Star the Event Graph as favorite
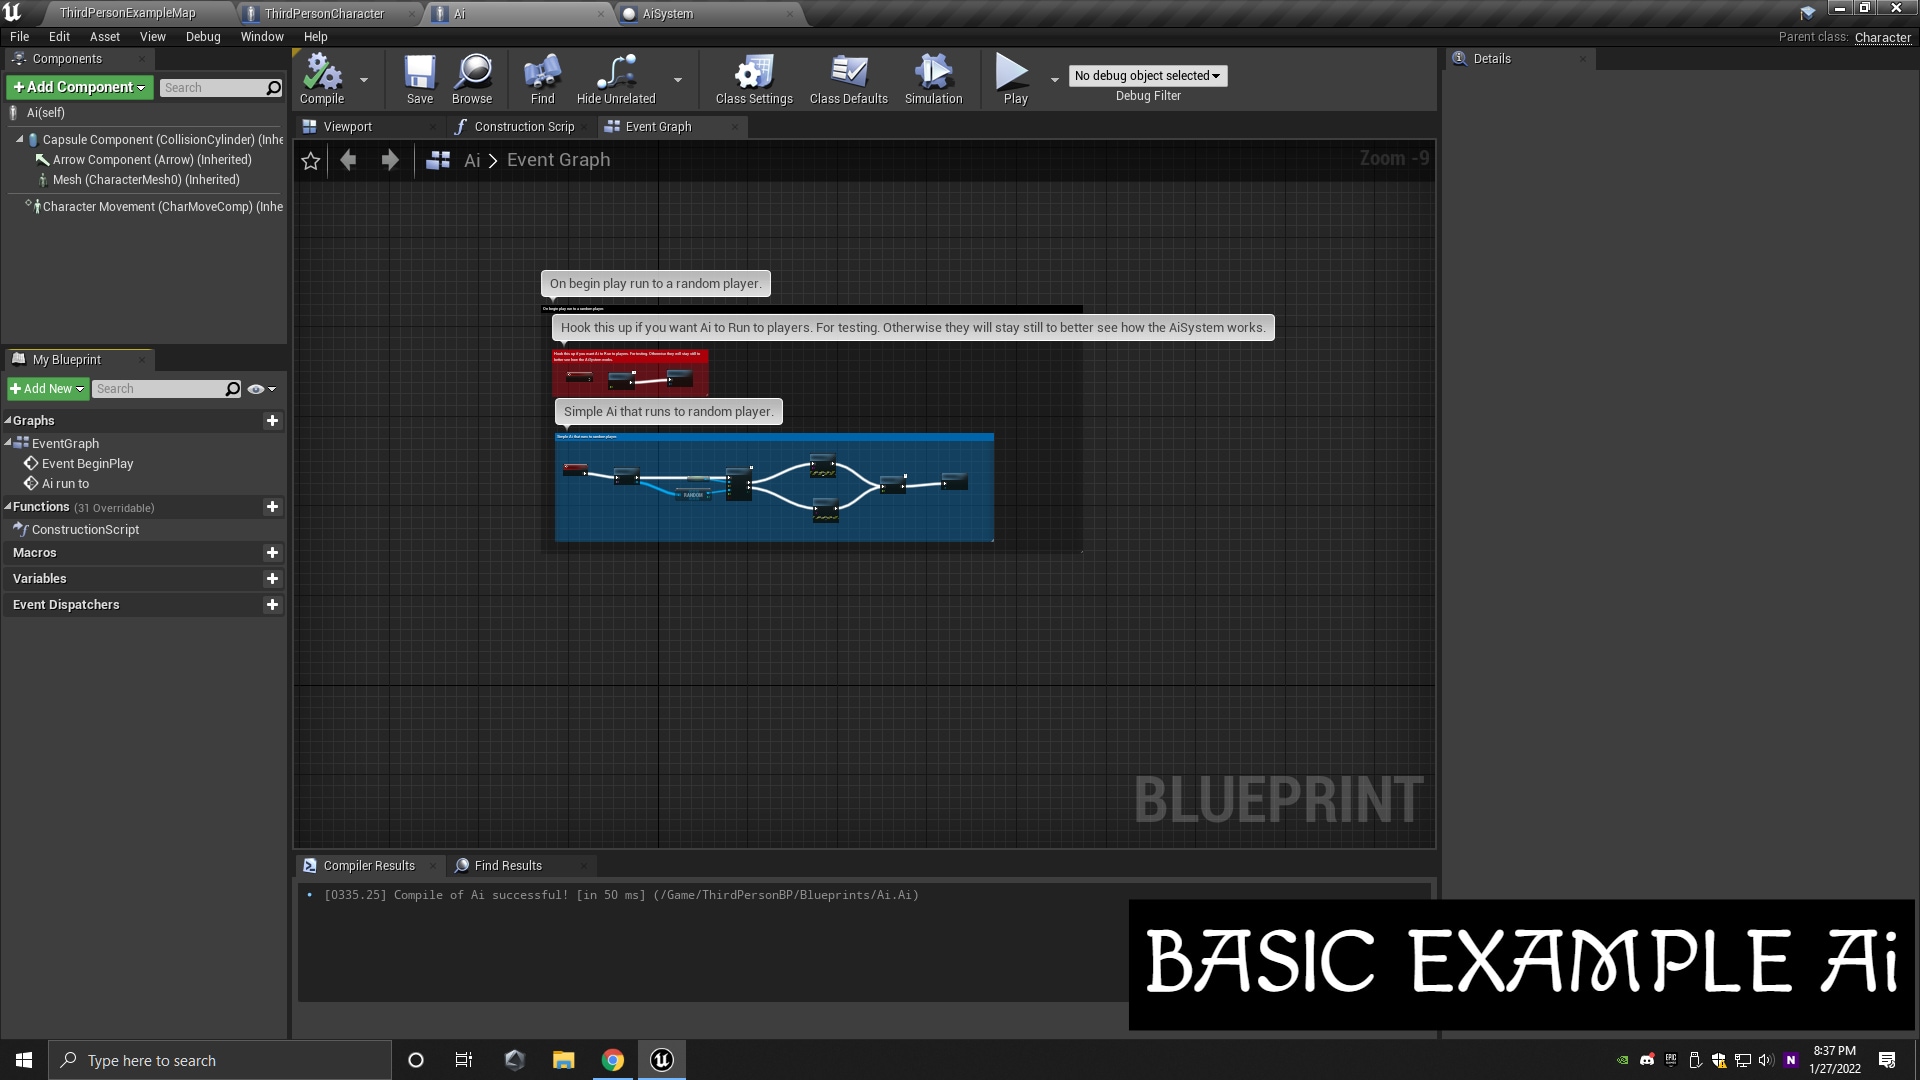The height and width of the screenshot is (1080, 1920). click(310, 160)
